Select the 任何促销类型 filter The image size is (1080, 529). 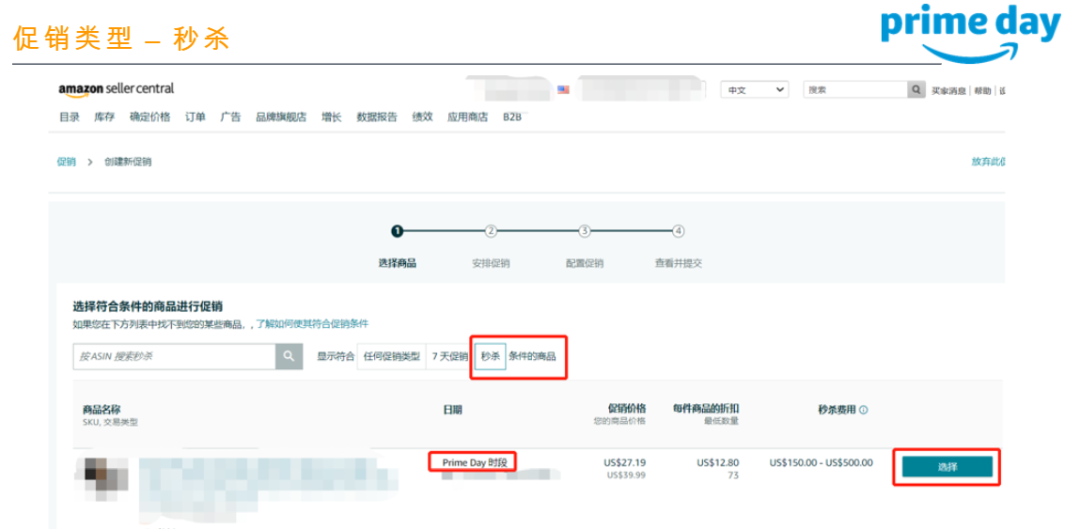[x=391, y=356]
